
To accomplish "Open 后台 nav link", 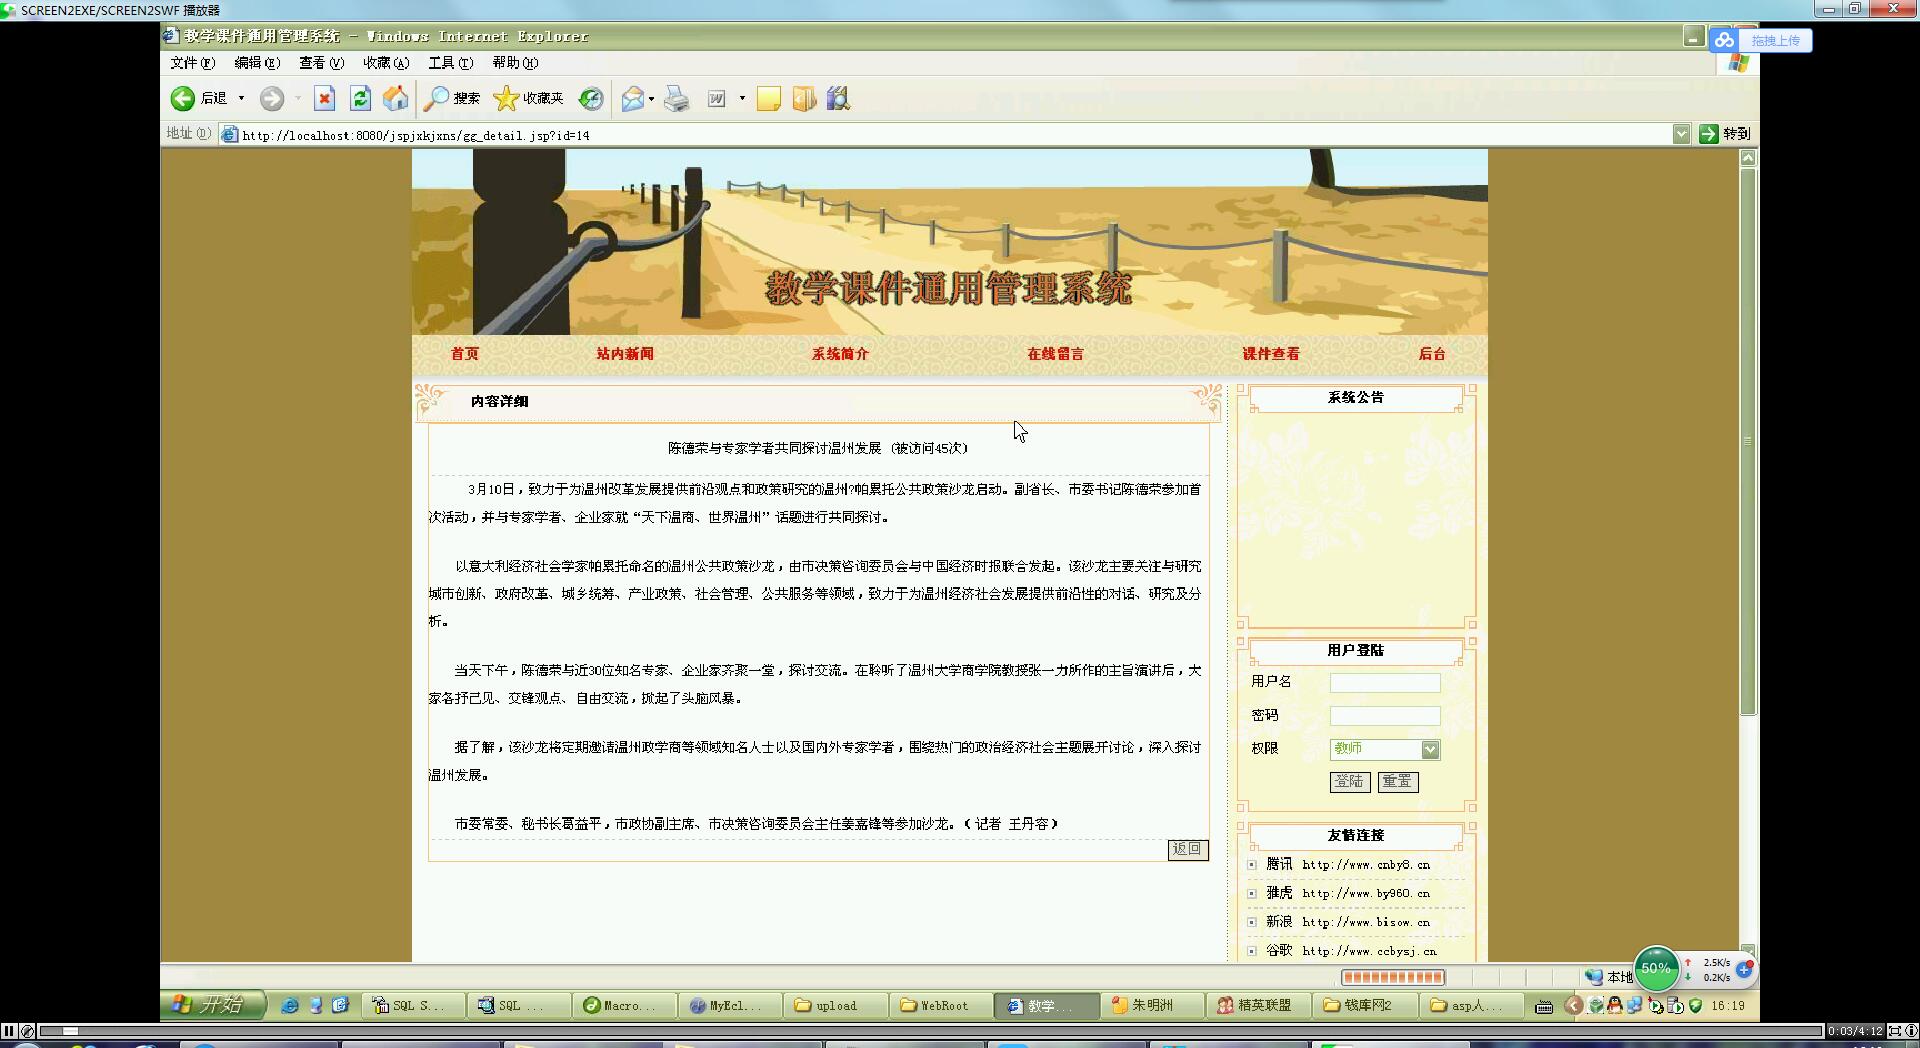I will [1432, 354].
